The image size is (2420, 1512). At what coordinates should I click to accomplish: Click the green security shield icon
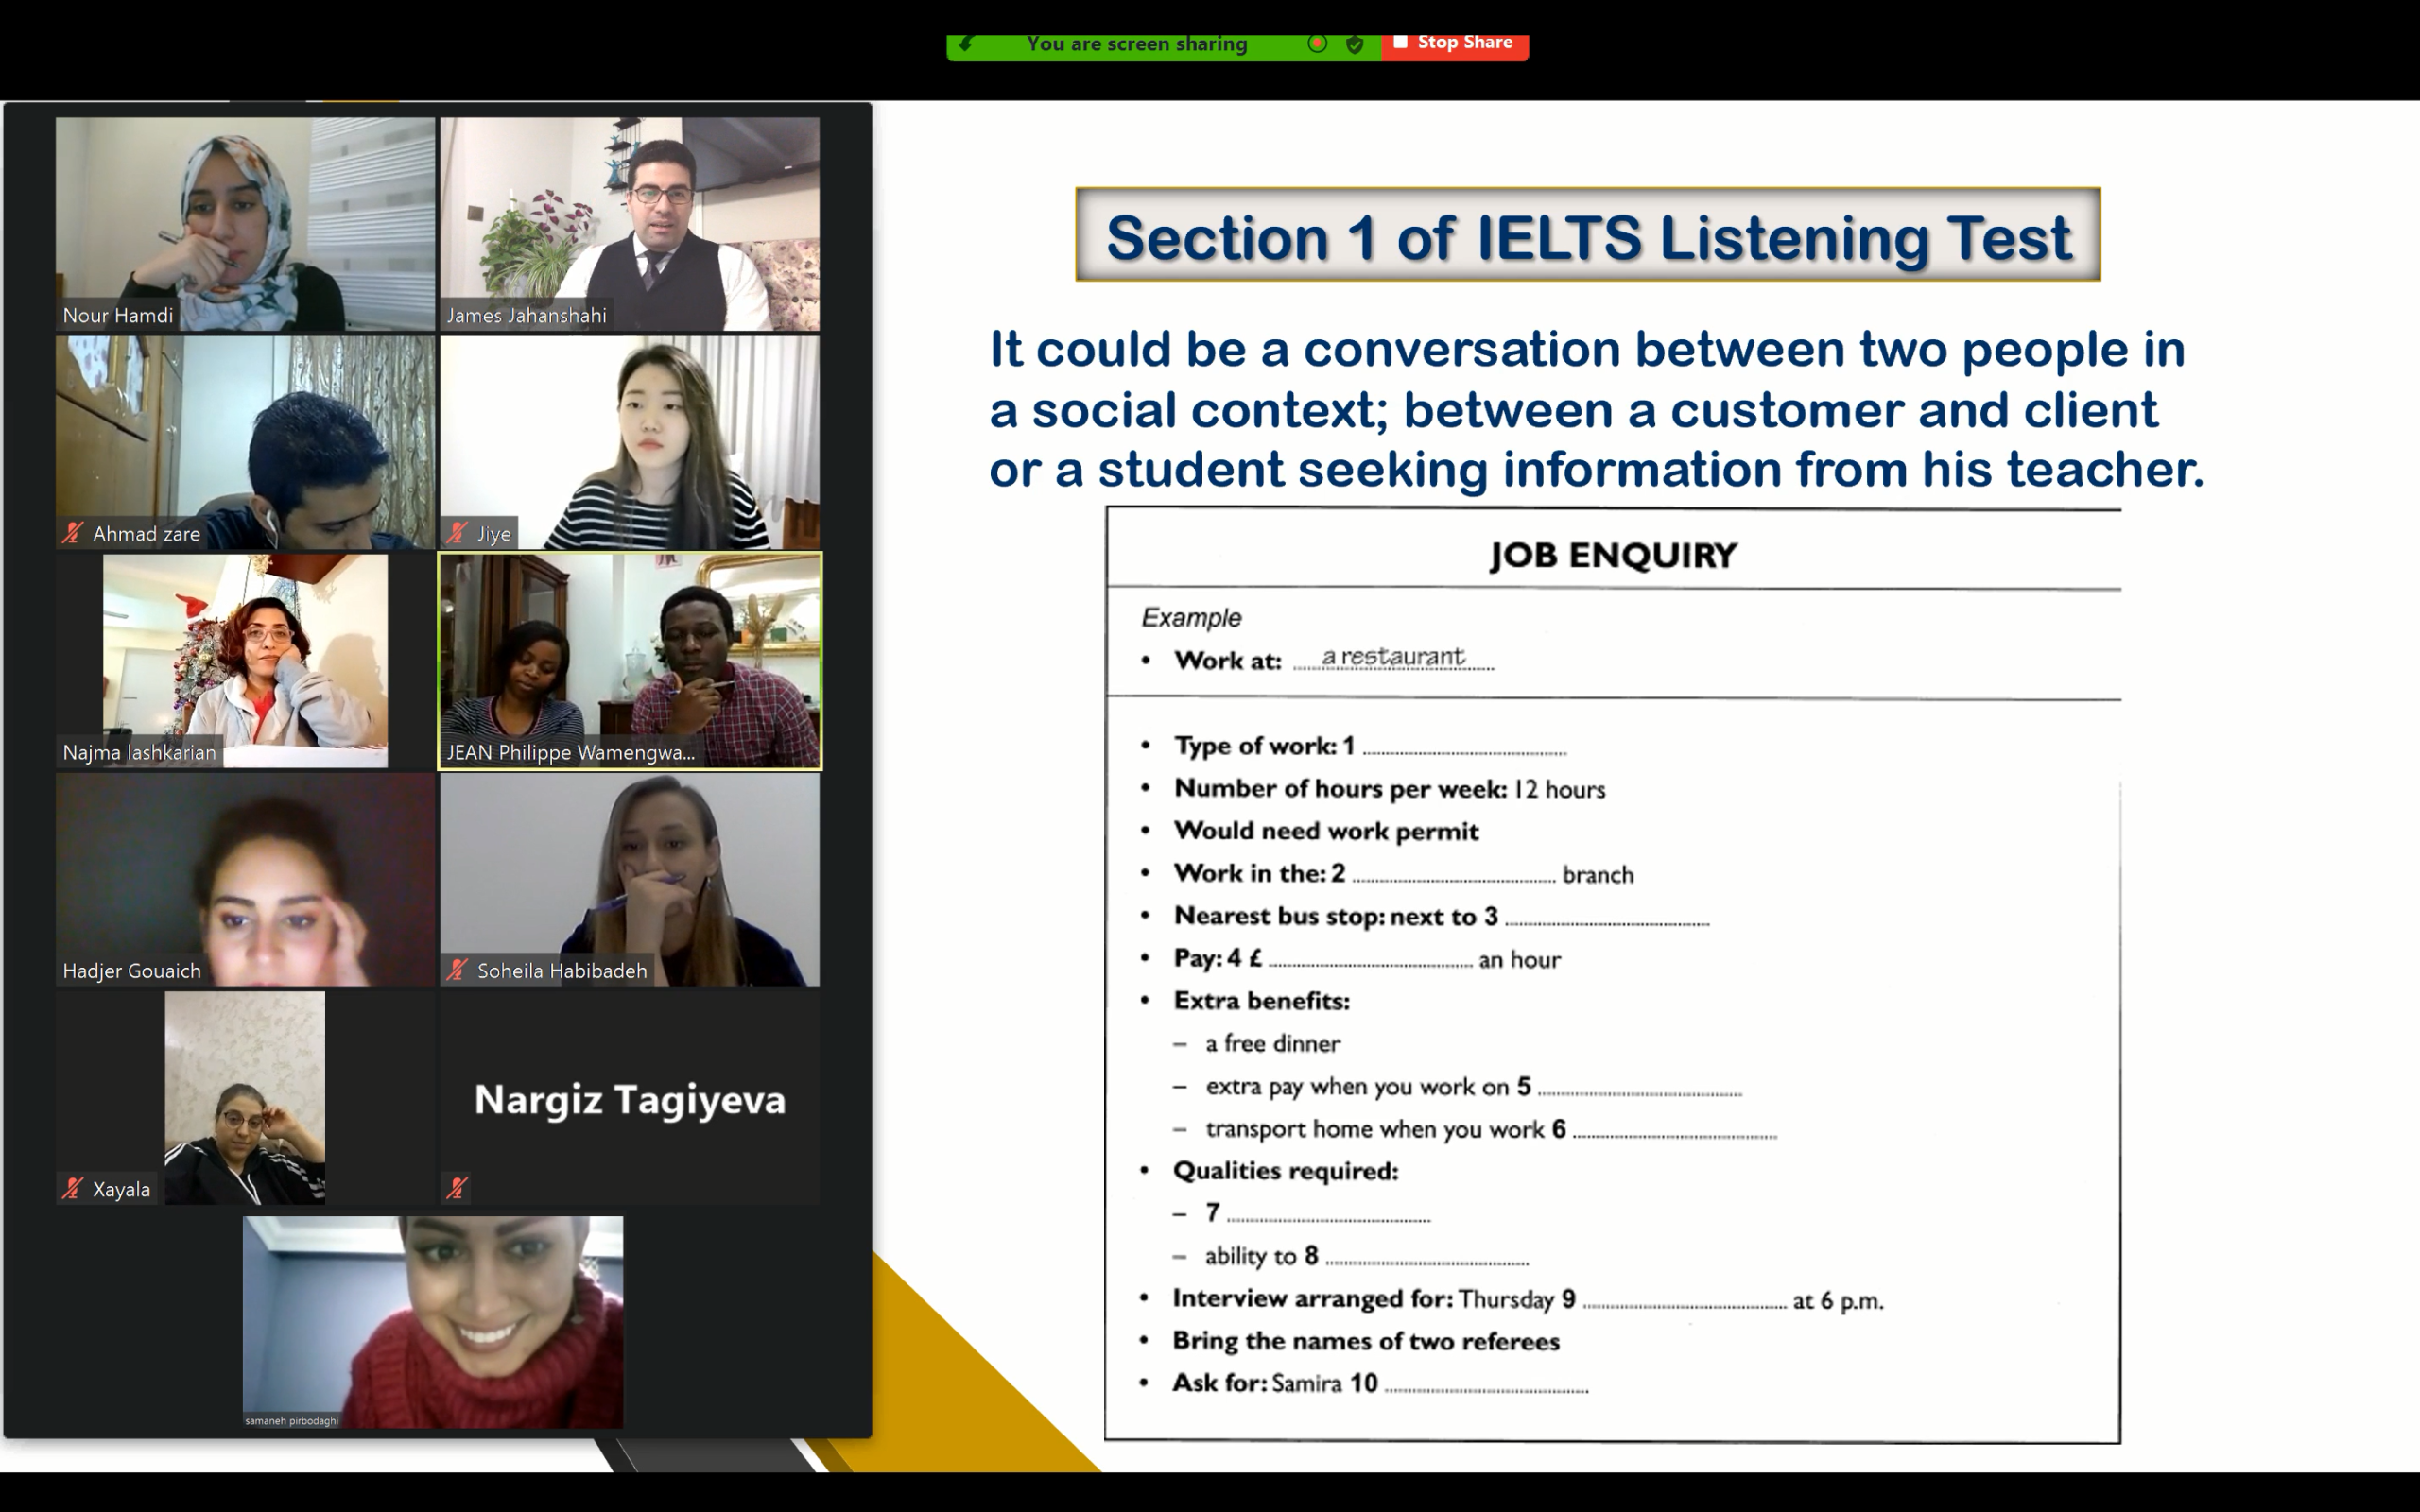coord(1354,44)
